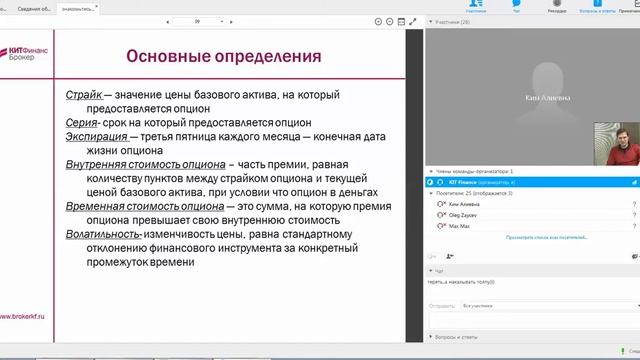Click the term 'Волатильность' on the slide
The height and width of the screenshot is (360, 640).
click(104, 234)
